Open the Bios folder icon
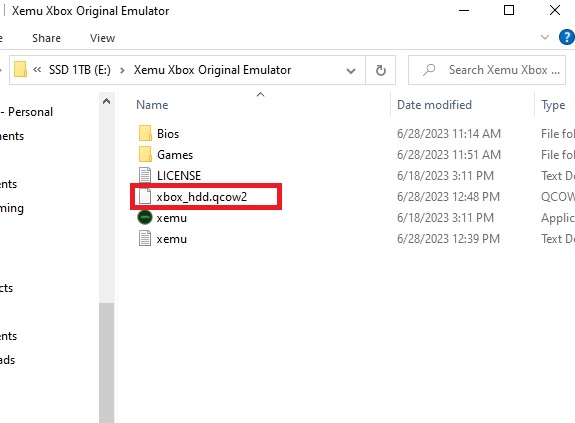575x423 pixels. pos(145,133)
